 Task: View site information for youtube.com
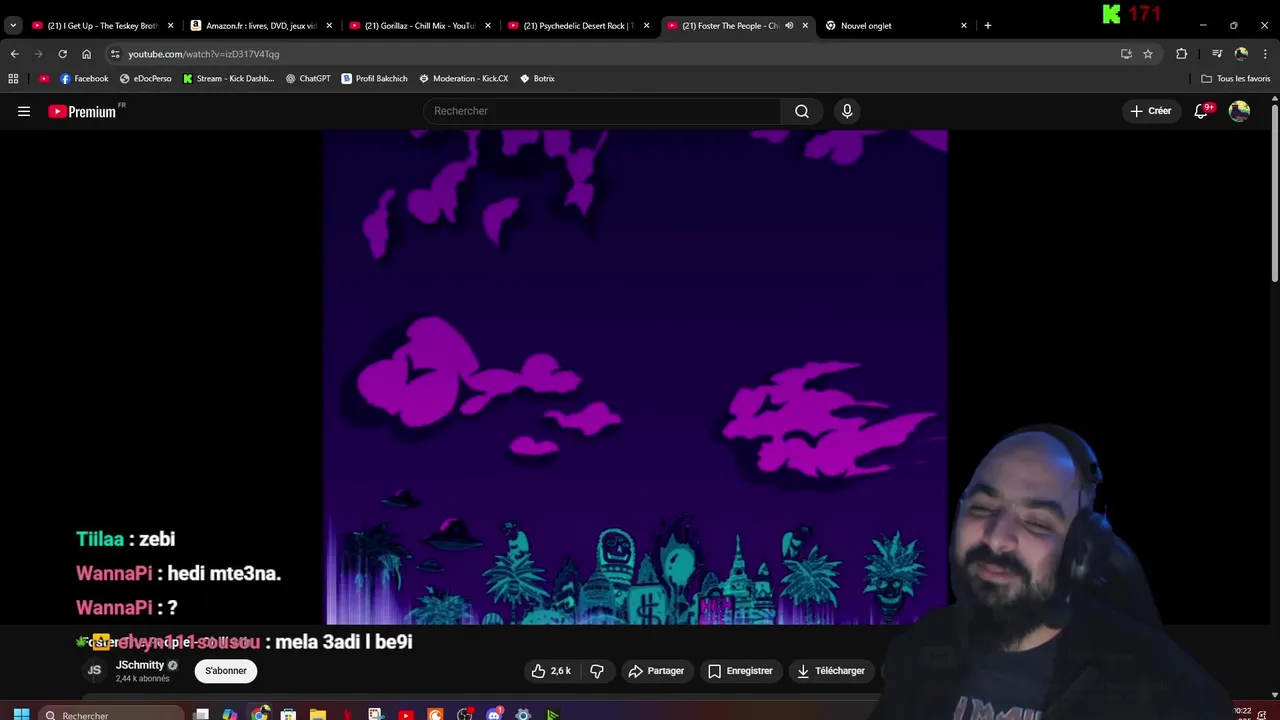(x=115, y=54)
